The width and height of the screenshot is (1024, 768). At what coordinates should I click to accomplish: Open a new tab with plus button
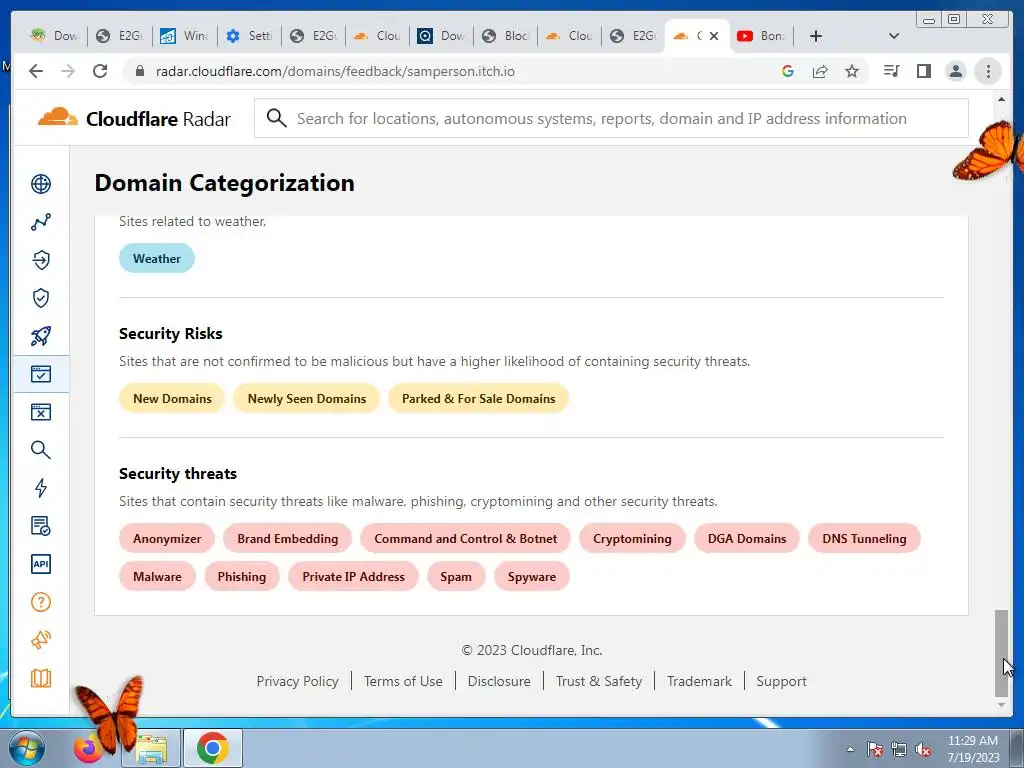point(816,36)
